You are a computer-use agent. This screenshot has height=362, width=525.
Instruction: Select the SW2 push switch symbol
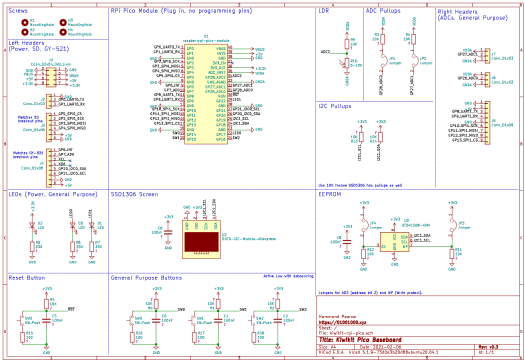click(x=253, y=321)
